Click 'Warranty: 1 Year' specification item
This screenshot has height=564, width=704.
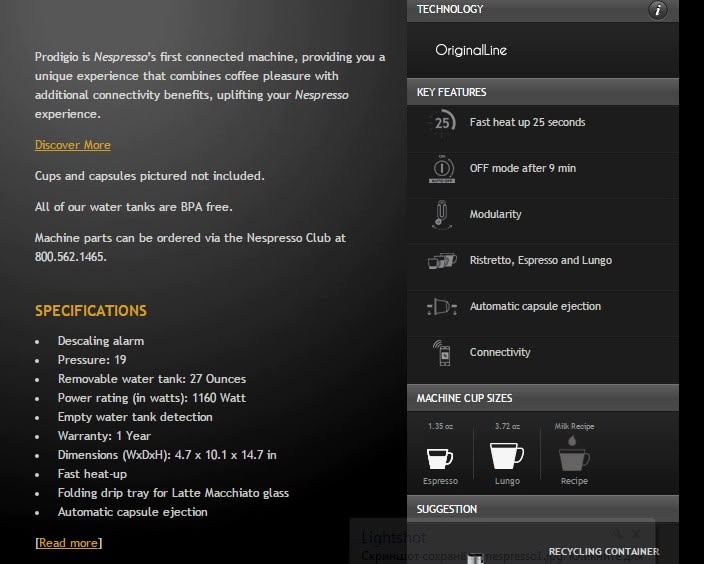(x=104, y=436)
